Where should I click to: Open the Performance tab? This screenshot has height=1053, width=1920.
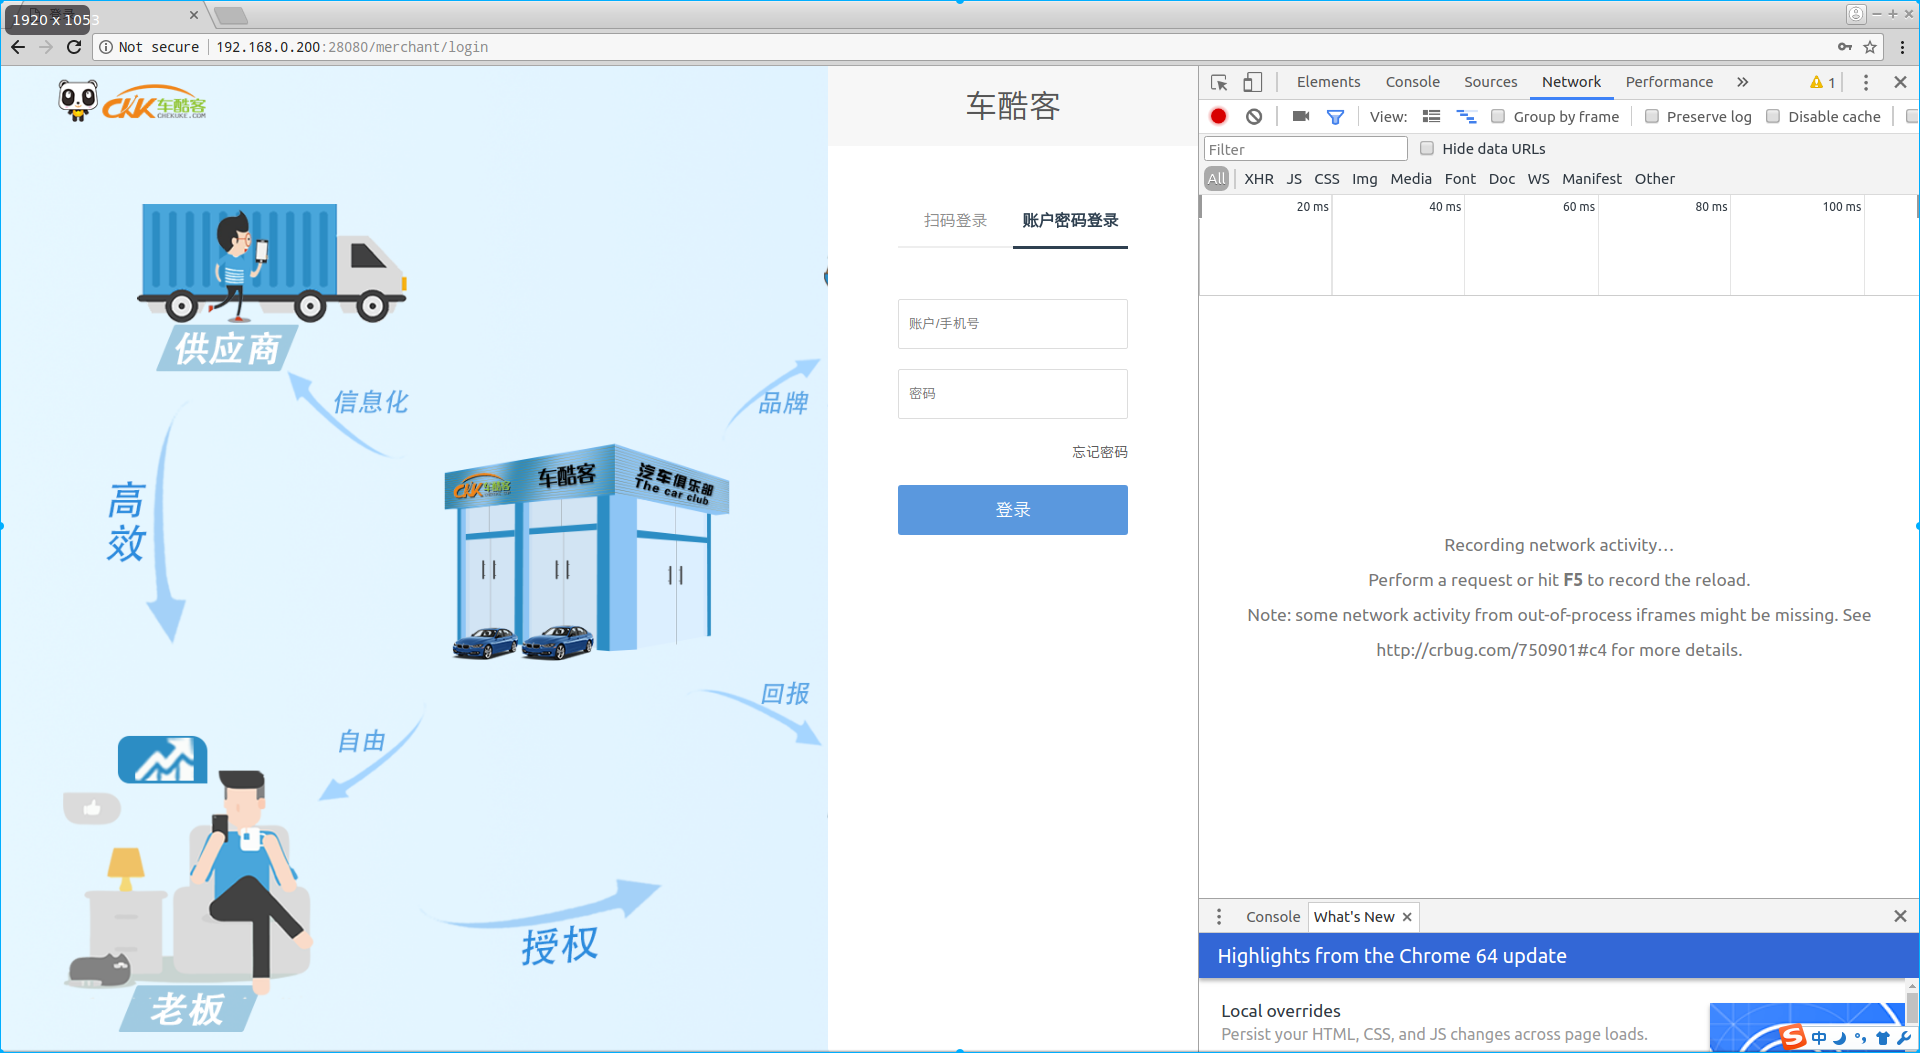click(x=1669, y=82)
